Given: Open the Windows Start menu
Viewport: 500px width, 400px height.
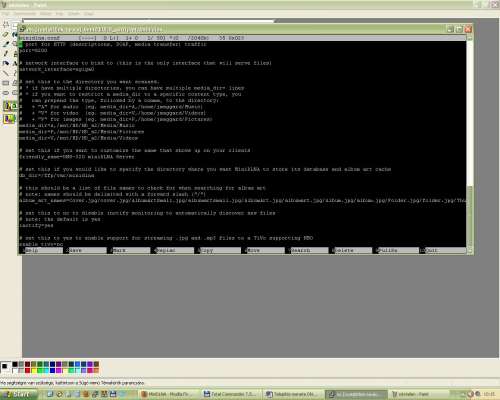Looking at the screenshot, I should click(19, 394).
